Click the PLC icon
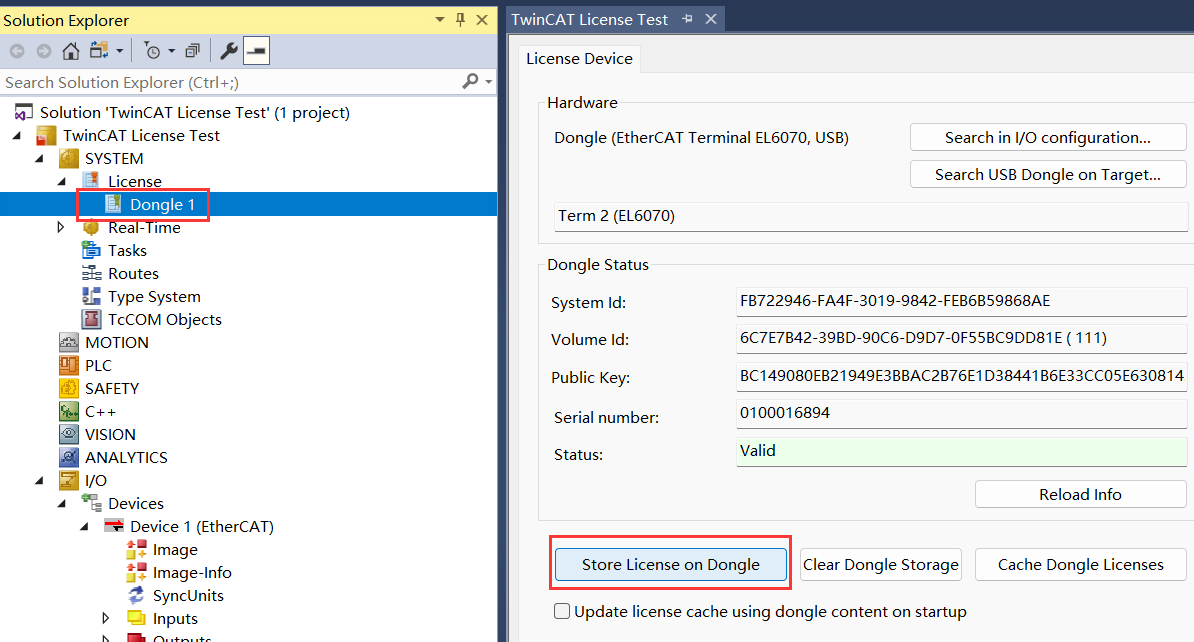This screenshot has height=642, width=1194. coord(69,365)
